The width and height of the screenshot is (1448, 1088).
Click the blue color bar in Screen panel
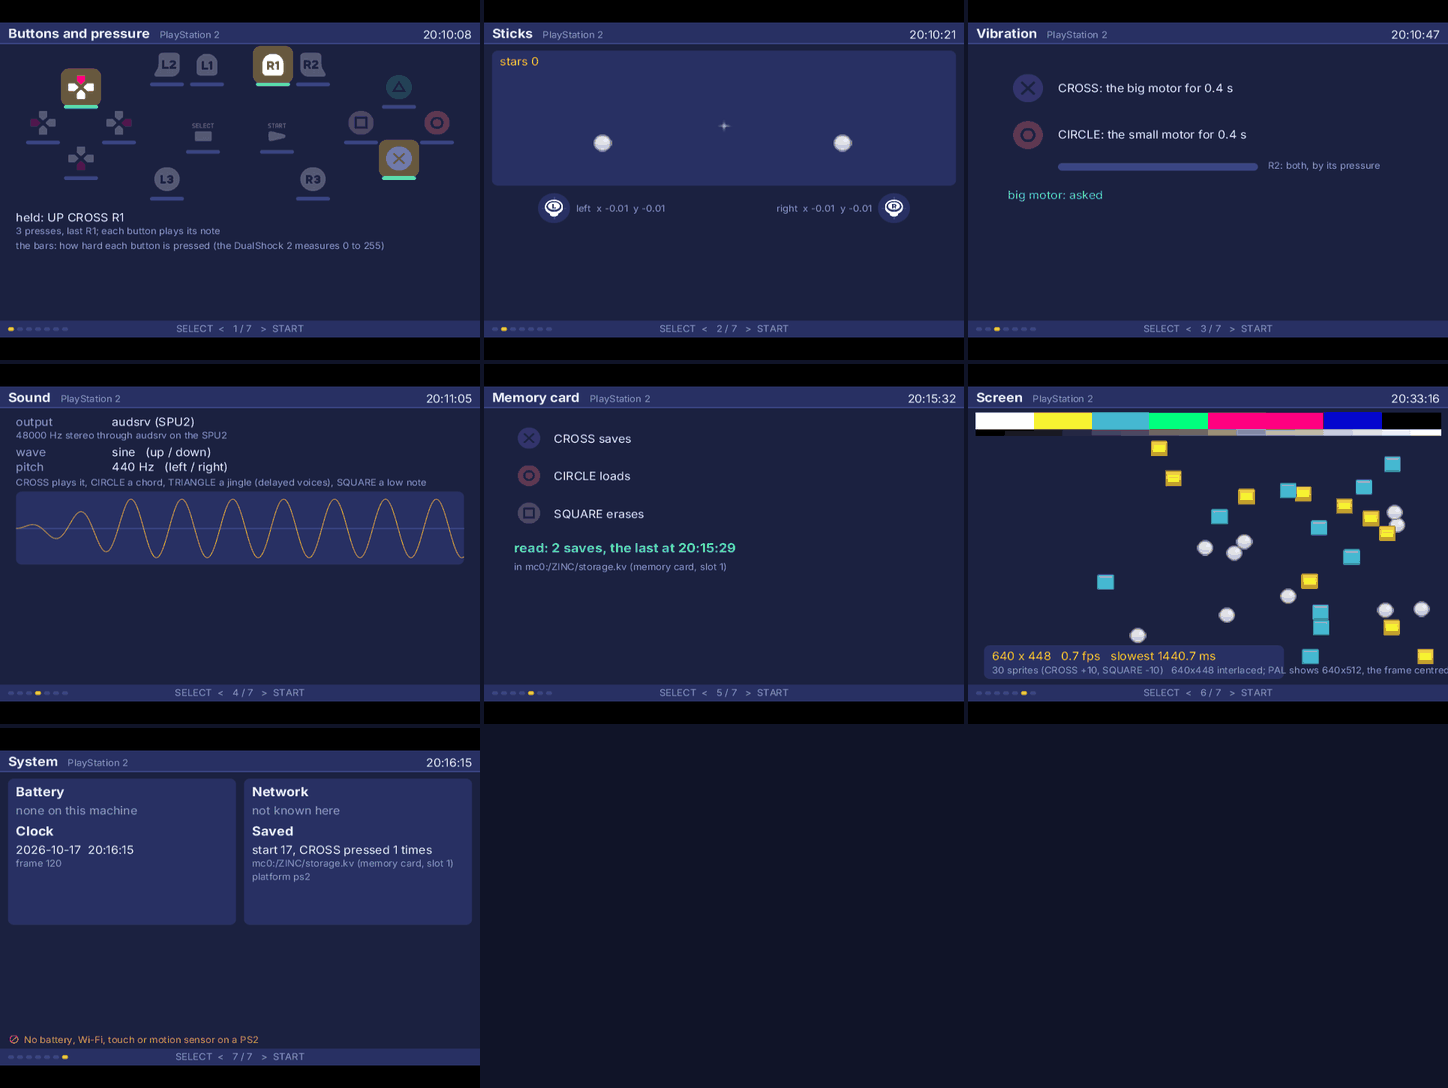coord(1353,421)
